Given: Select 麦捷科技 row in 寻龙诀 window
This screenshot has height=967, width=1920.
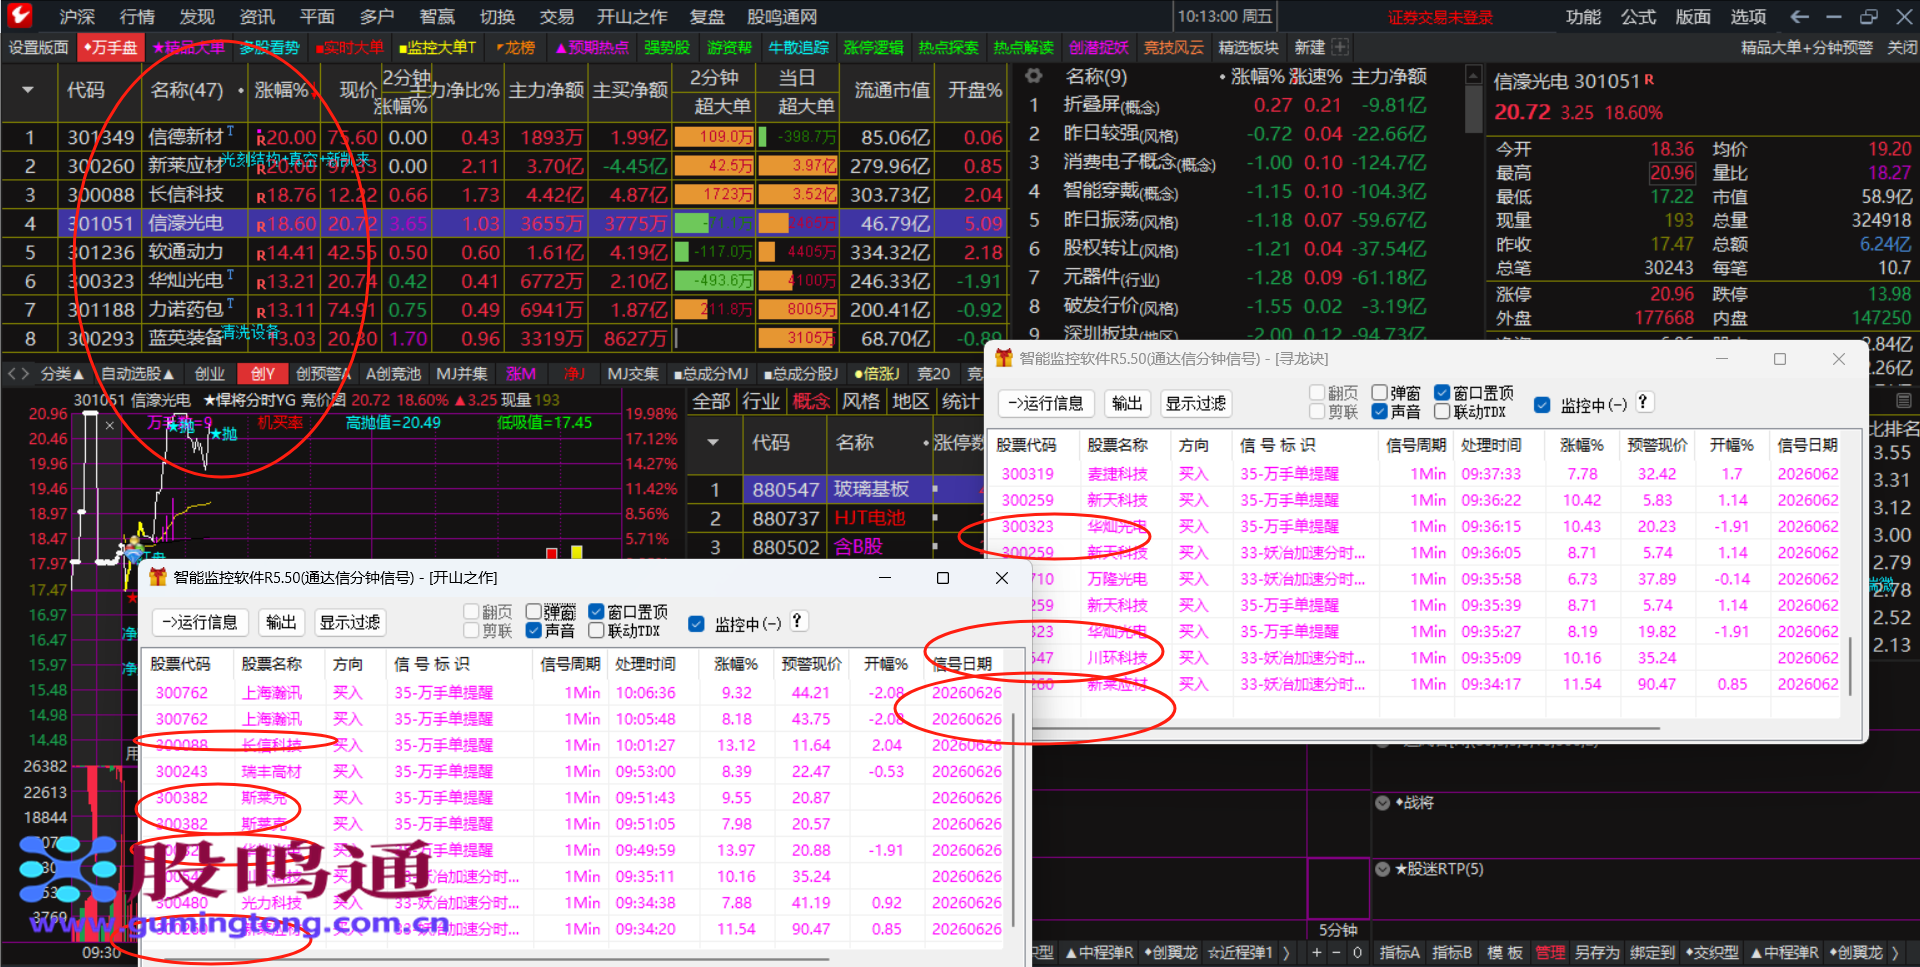Looking at the screenshot, I should click(x=1413, y=474).
